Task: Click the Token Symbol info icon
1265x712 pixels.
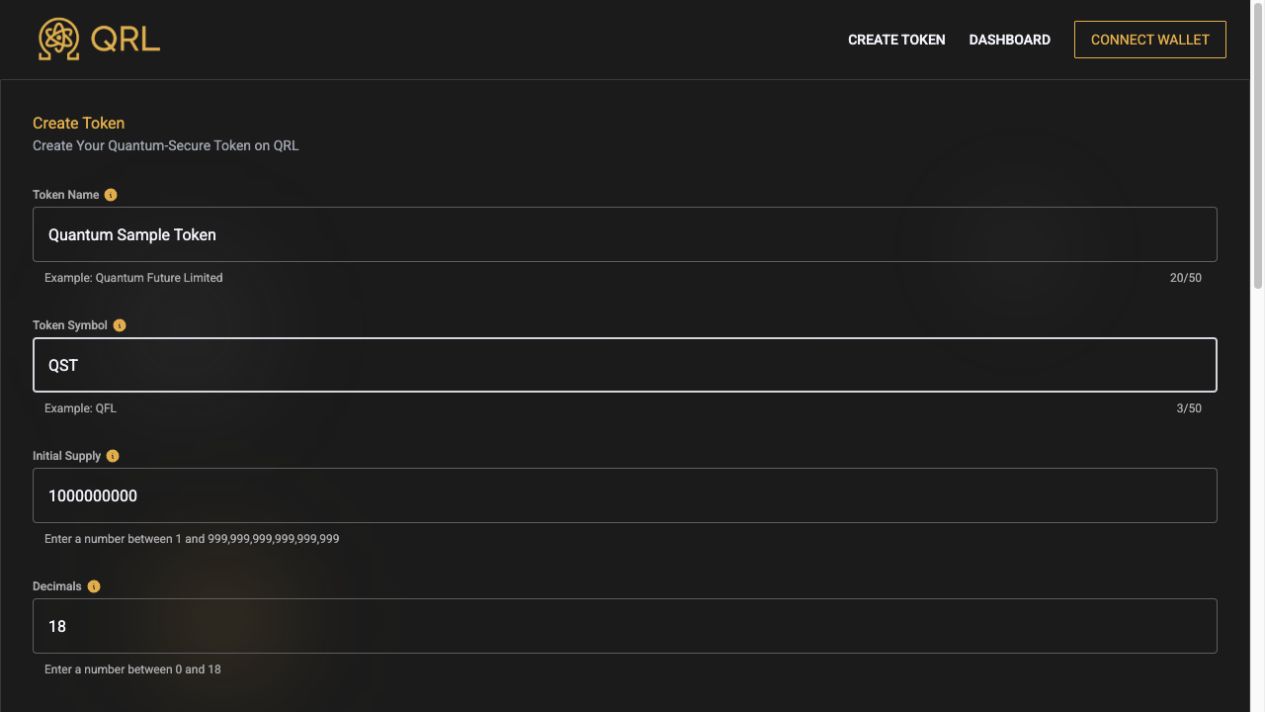Action: (120, 325)
